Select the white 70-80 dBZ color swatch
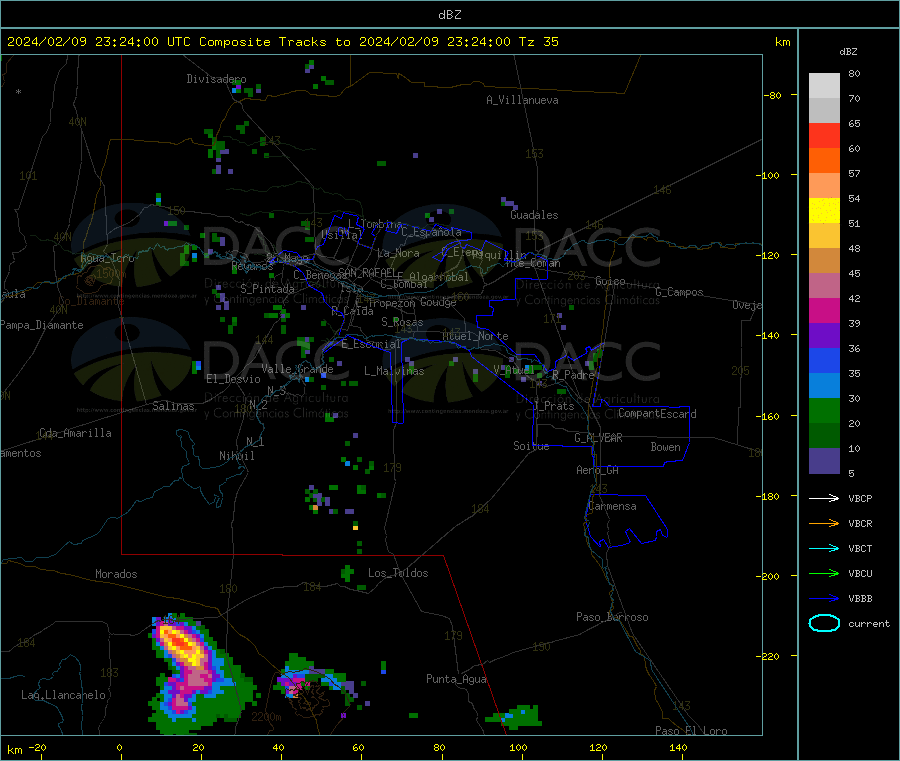The height and width of the screenshot is (761, 900). tap(824, 86)
